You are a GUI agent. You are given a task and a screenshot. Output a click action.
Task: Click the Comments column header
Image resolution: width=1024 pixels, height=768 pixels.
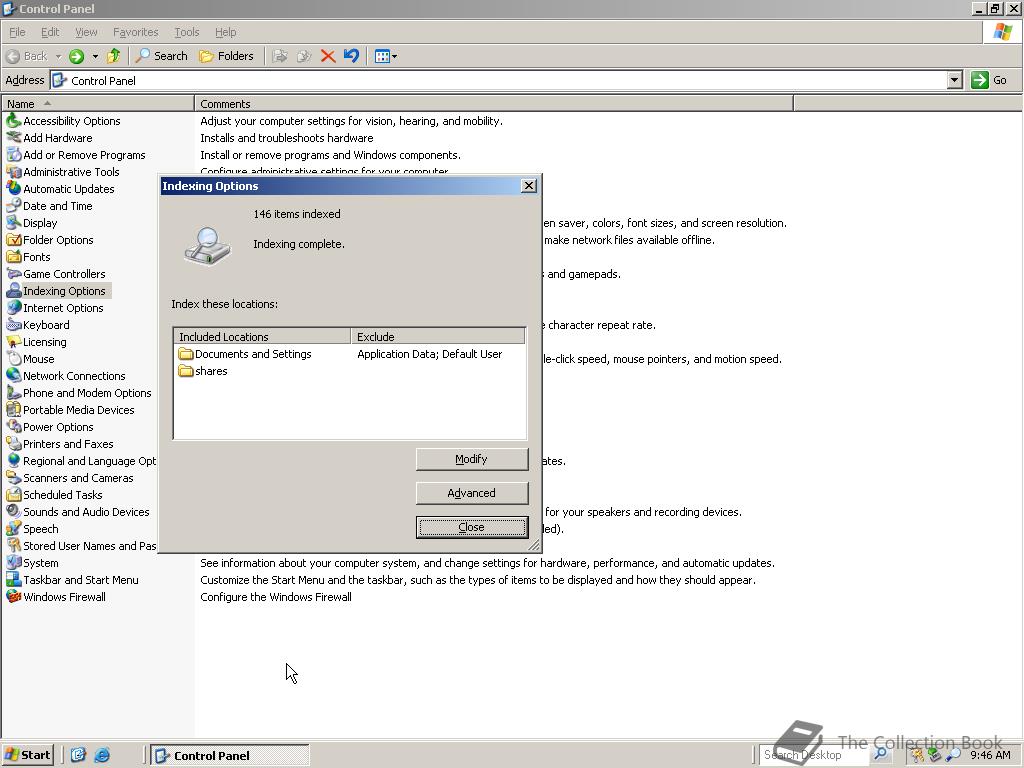(x=494, y=104)
